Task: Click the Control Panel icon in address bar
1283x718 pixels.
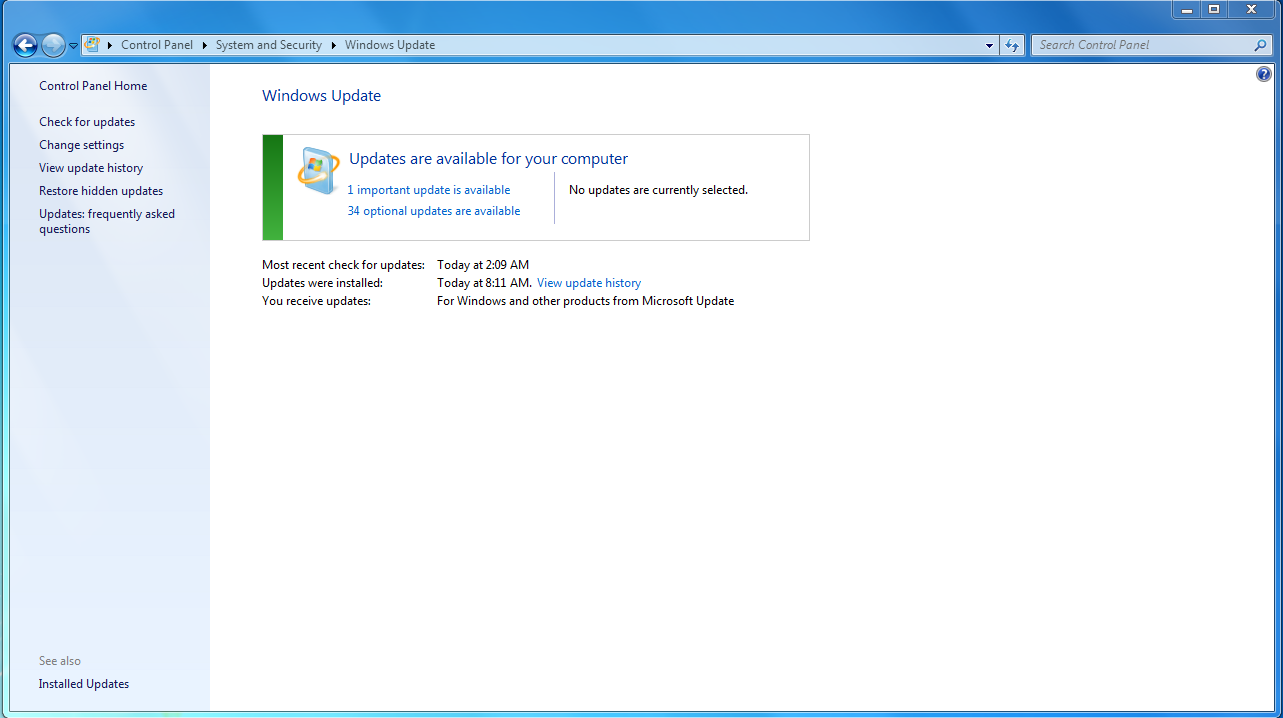Action: (x=93, y=45)
